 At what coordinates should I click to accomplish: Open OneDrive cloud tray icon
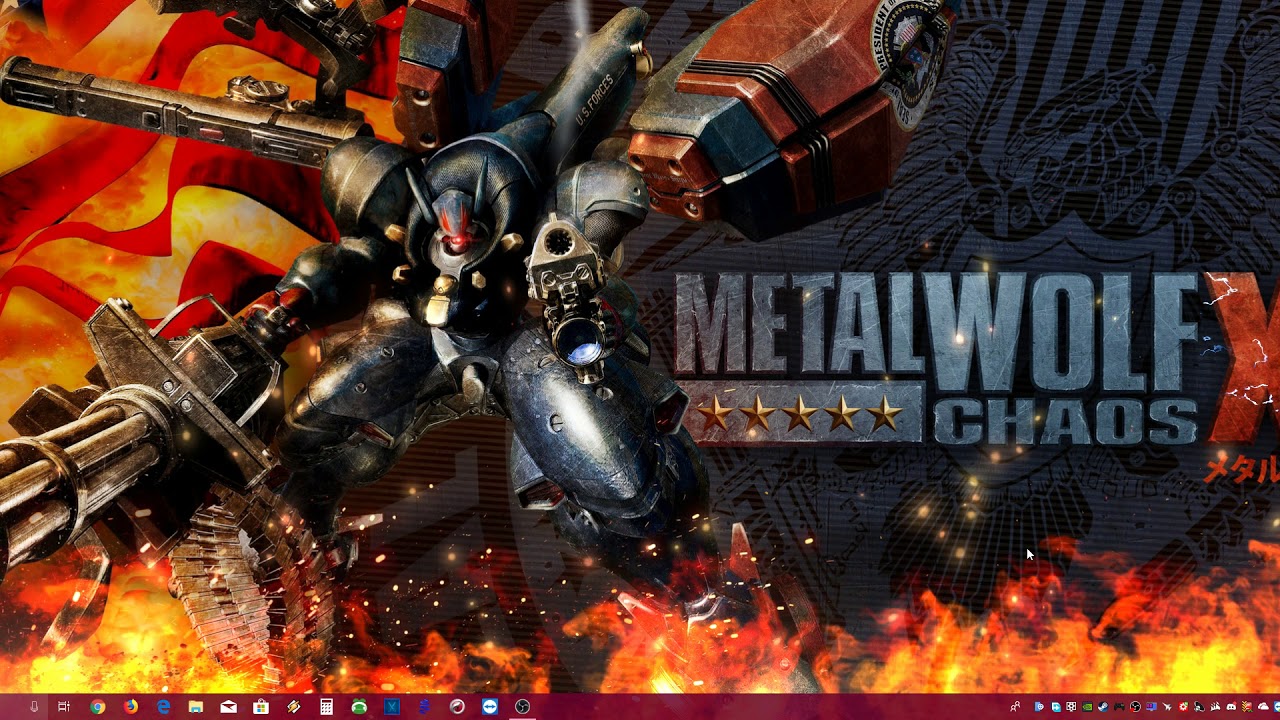coord(1263,707)
